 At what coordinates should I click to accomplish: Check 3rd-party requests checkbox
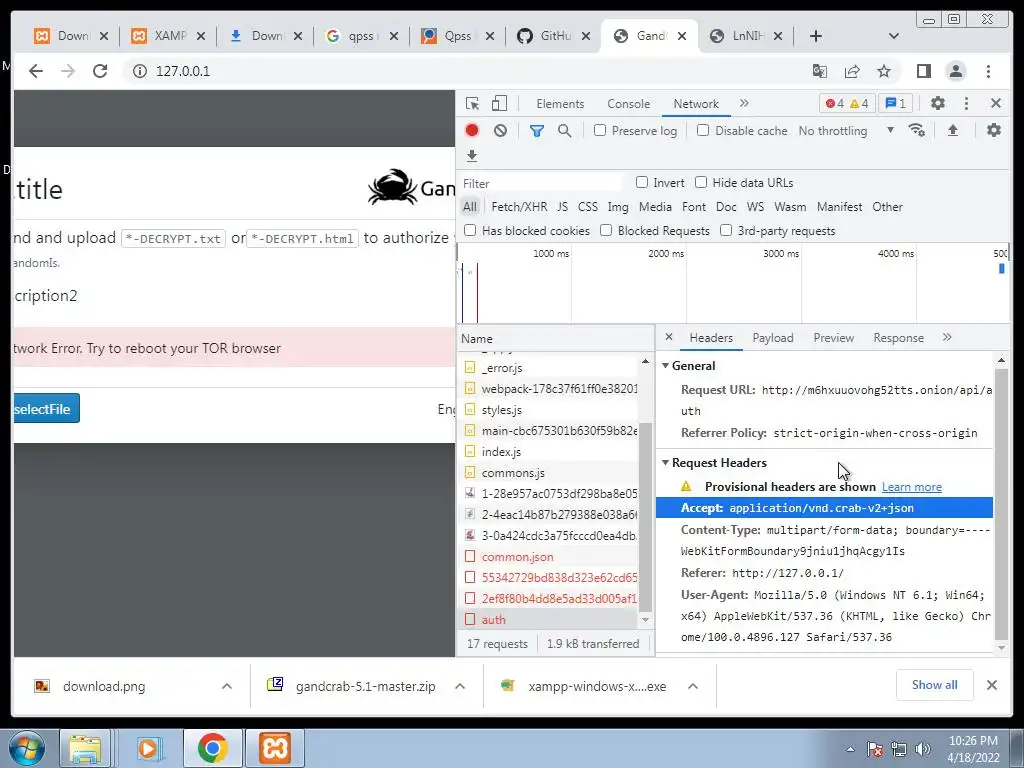(x=726, y=230)
